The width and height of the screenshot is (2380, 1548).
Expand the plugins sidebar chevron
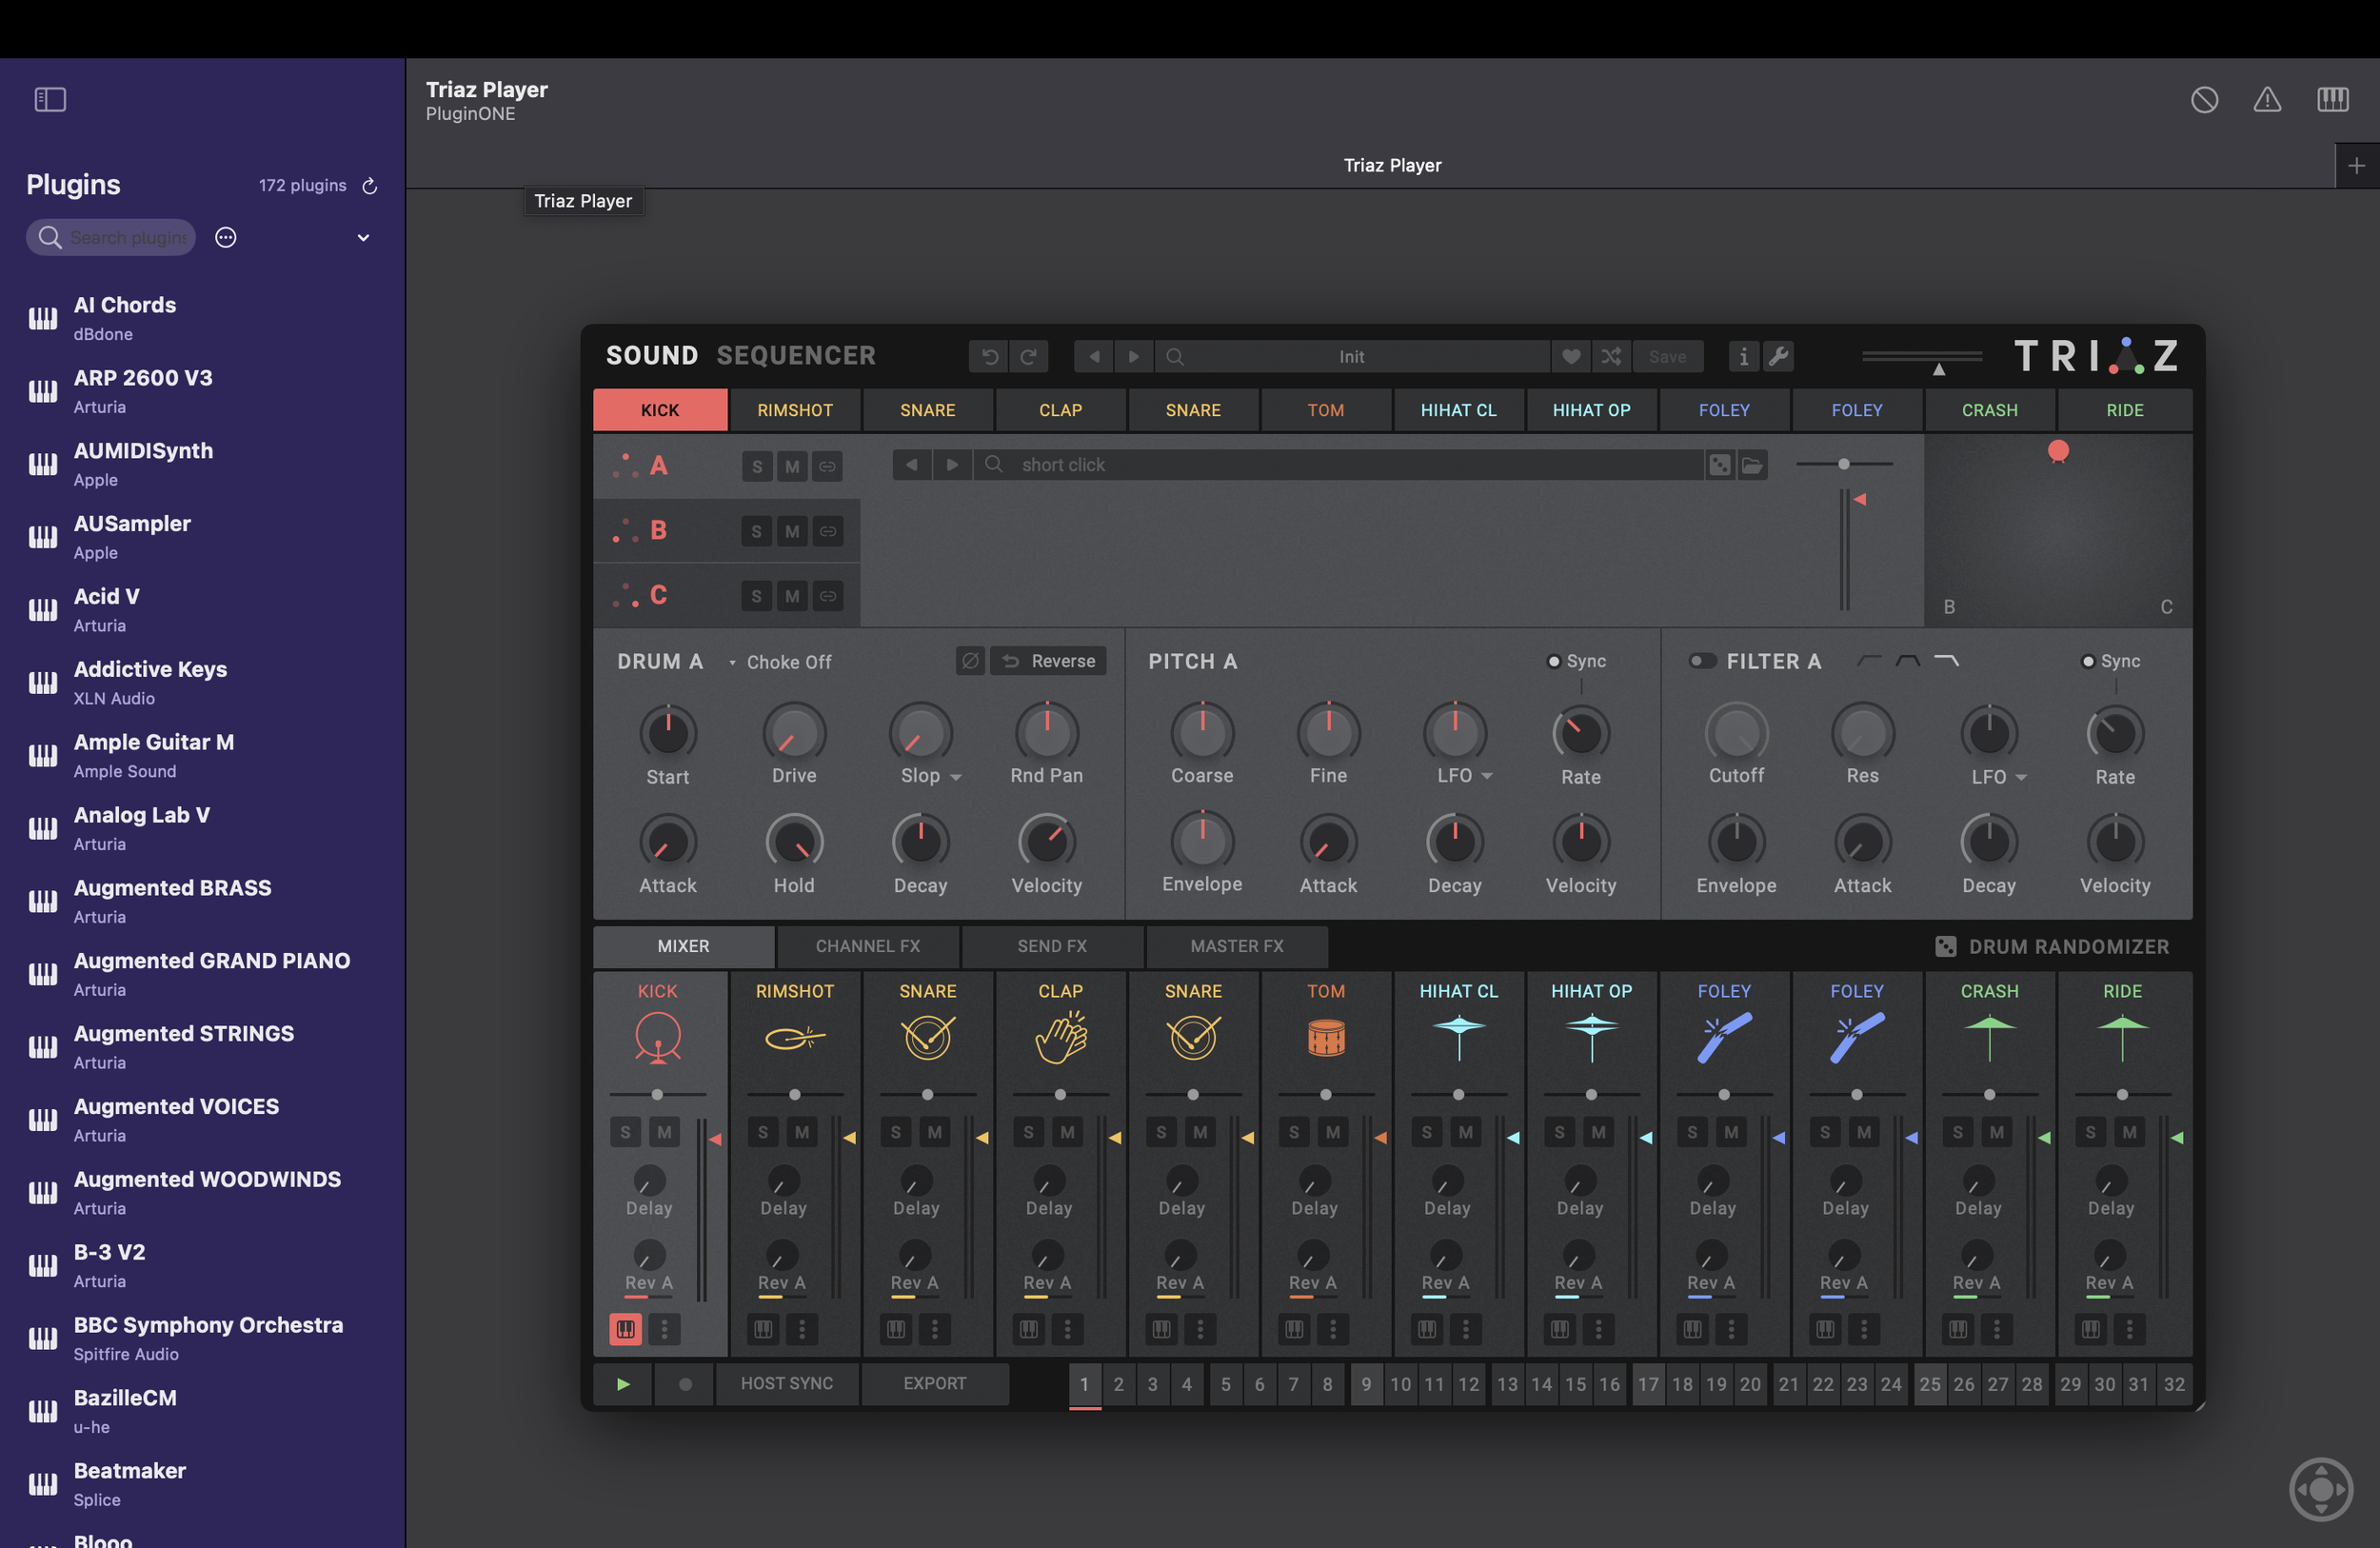tap(363, 238)
